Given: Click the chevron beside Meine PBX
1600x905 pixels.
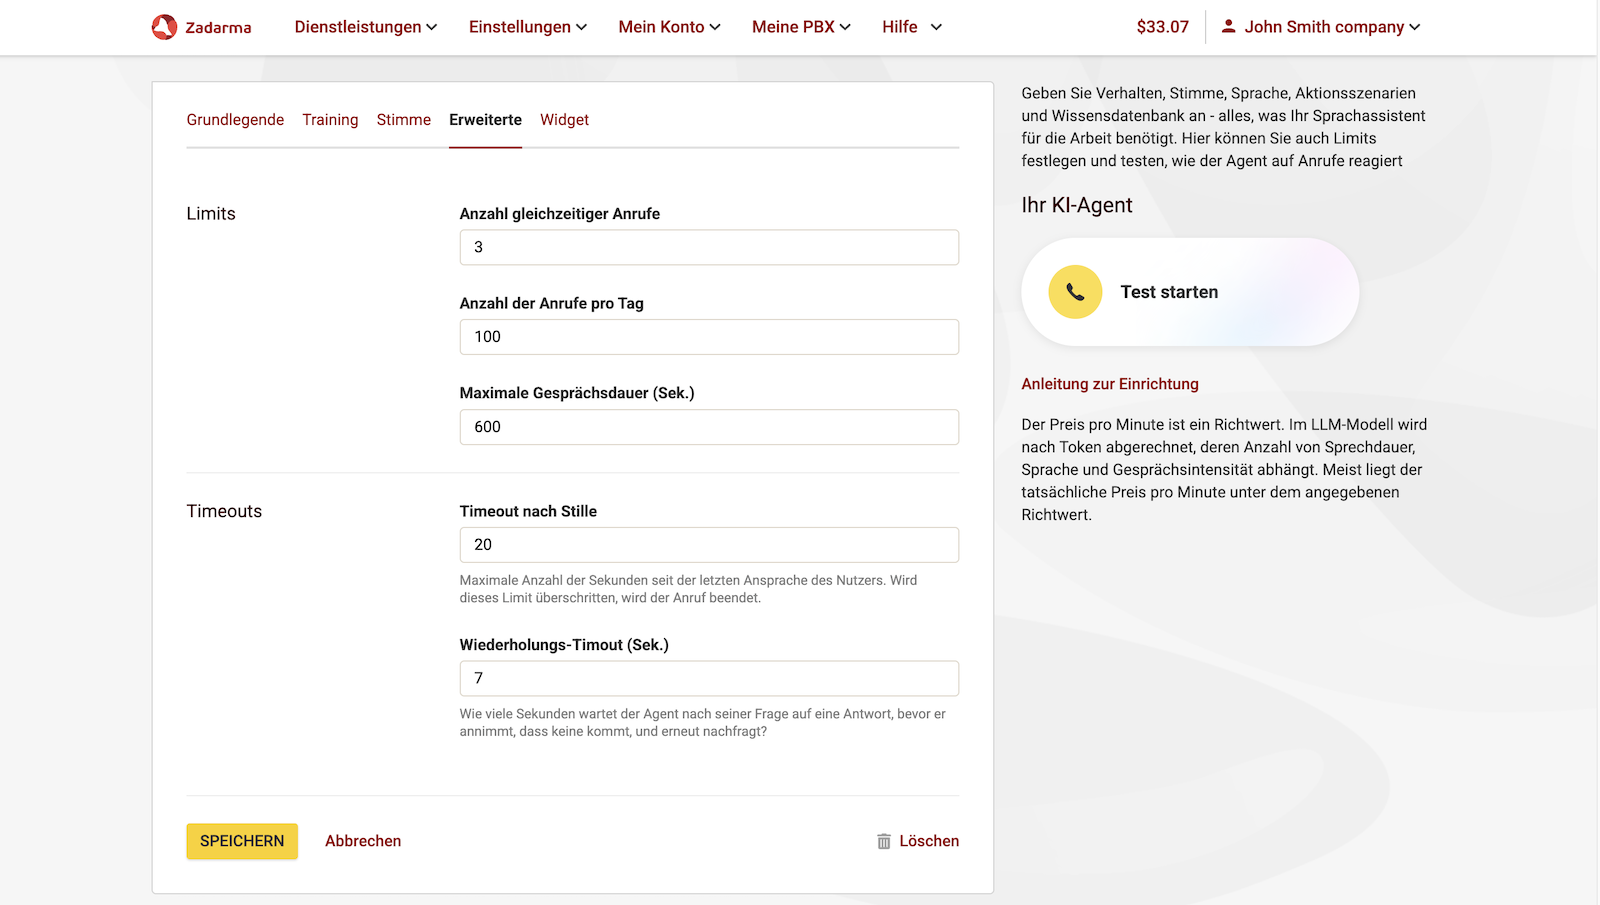Looking at the screenshot, I should click(846, 27).
